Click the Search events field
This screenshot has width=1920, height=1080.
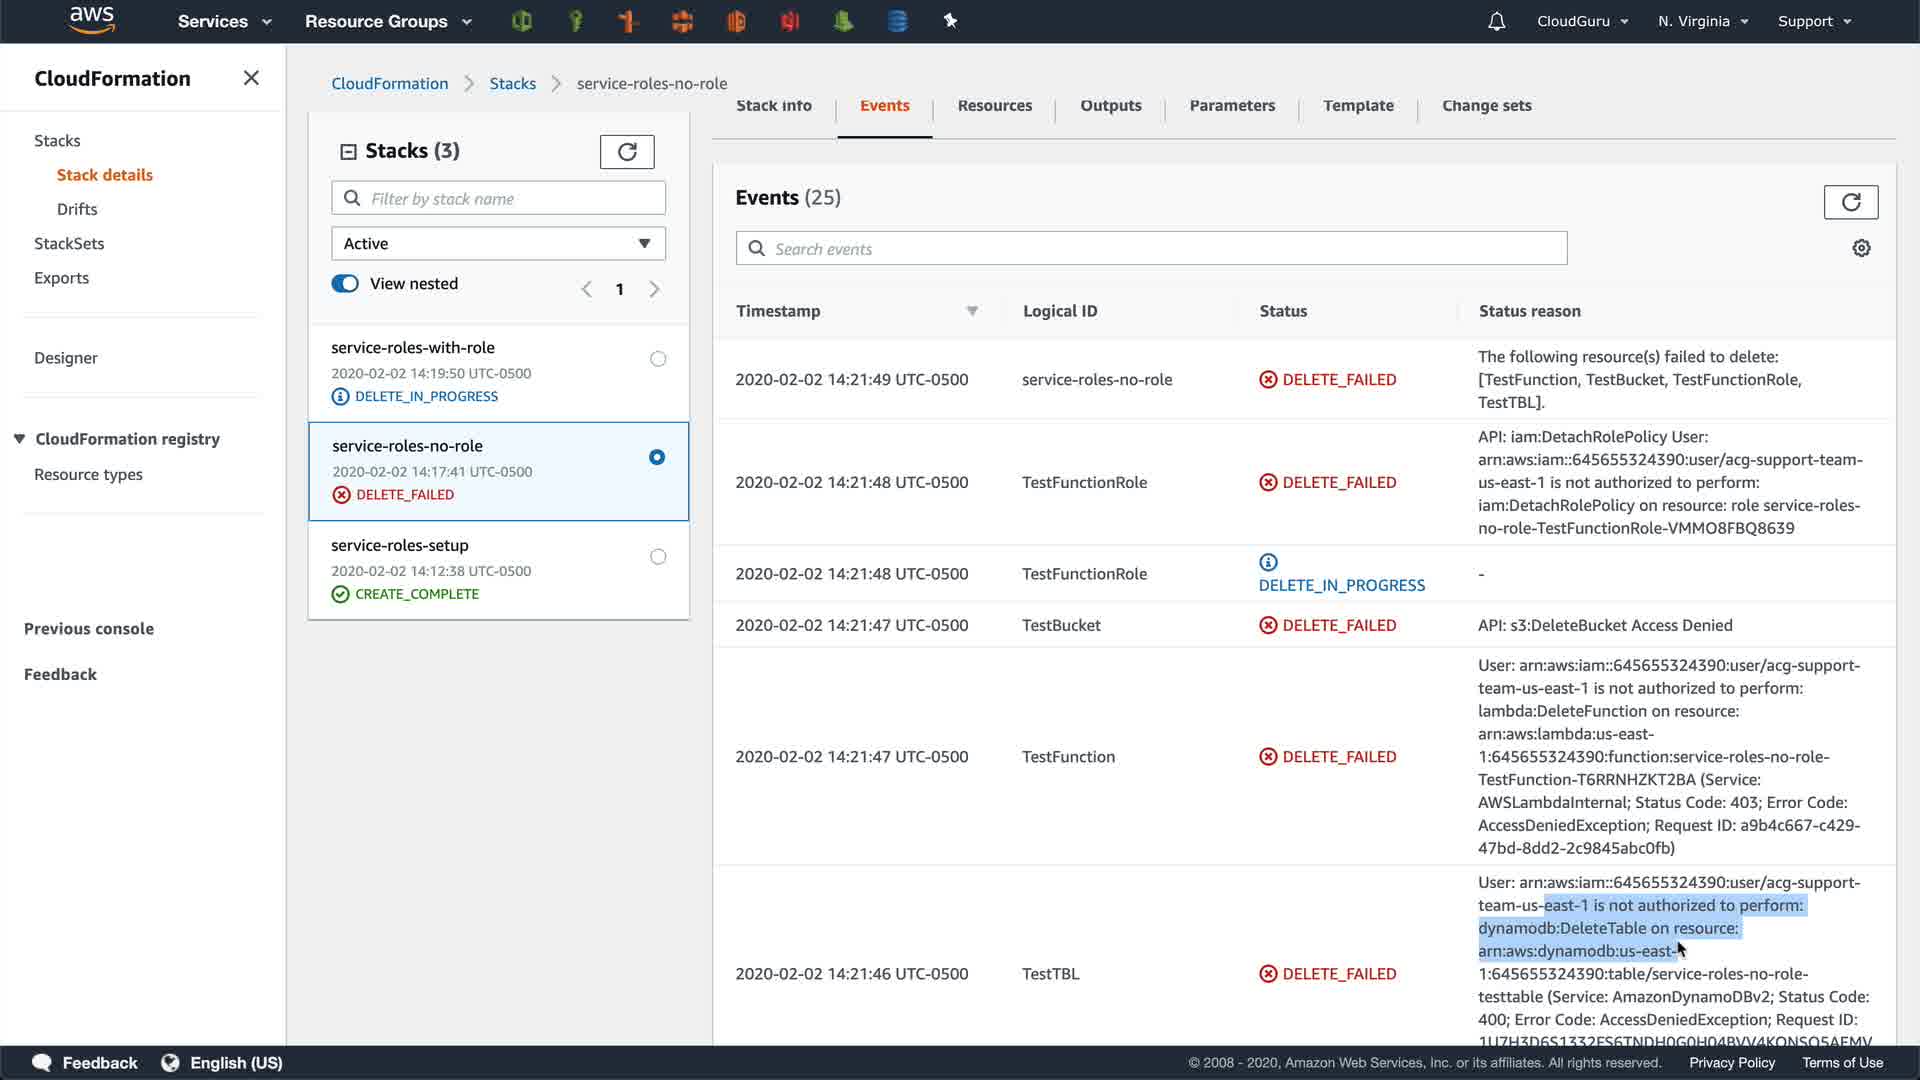point(1150,249)
